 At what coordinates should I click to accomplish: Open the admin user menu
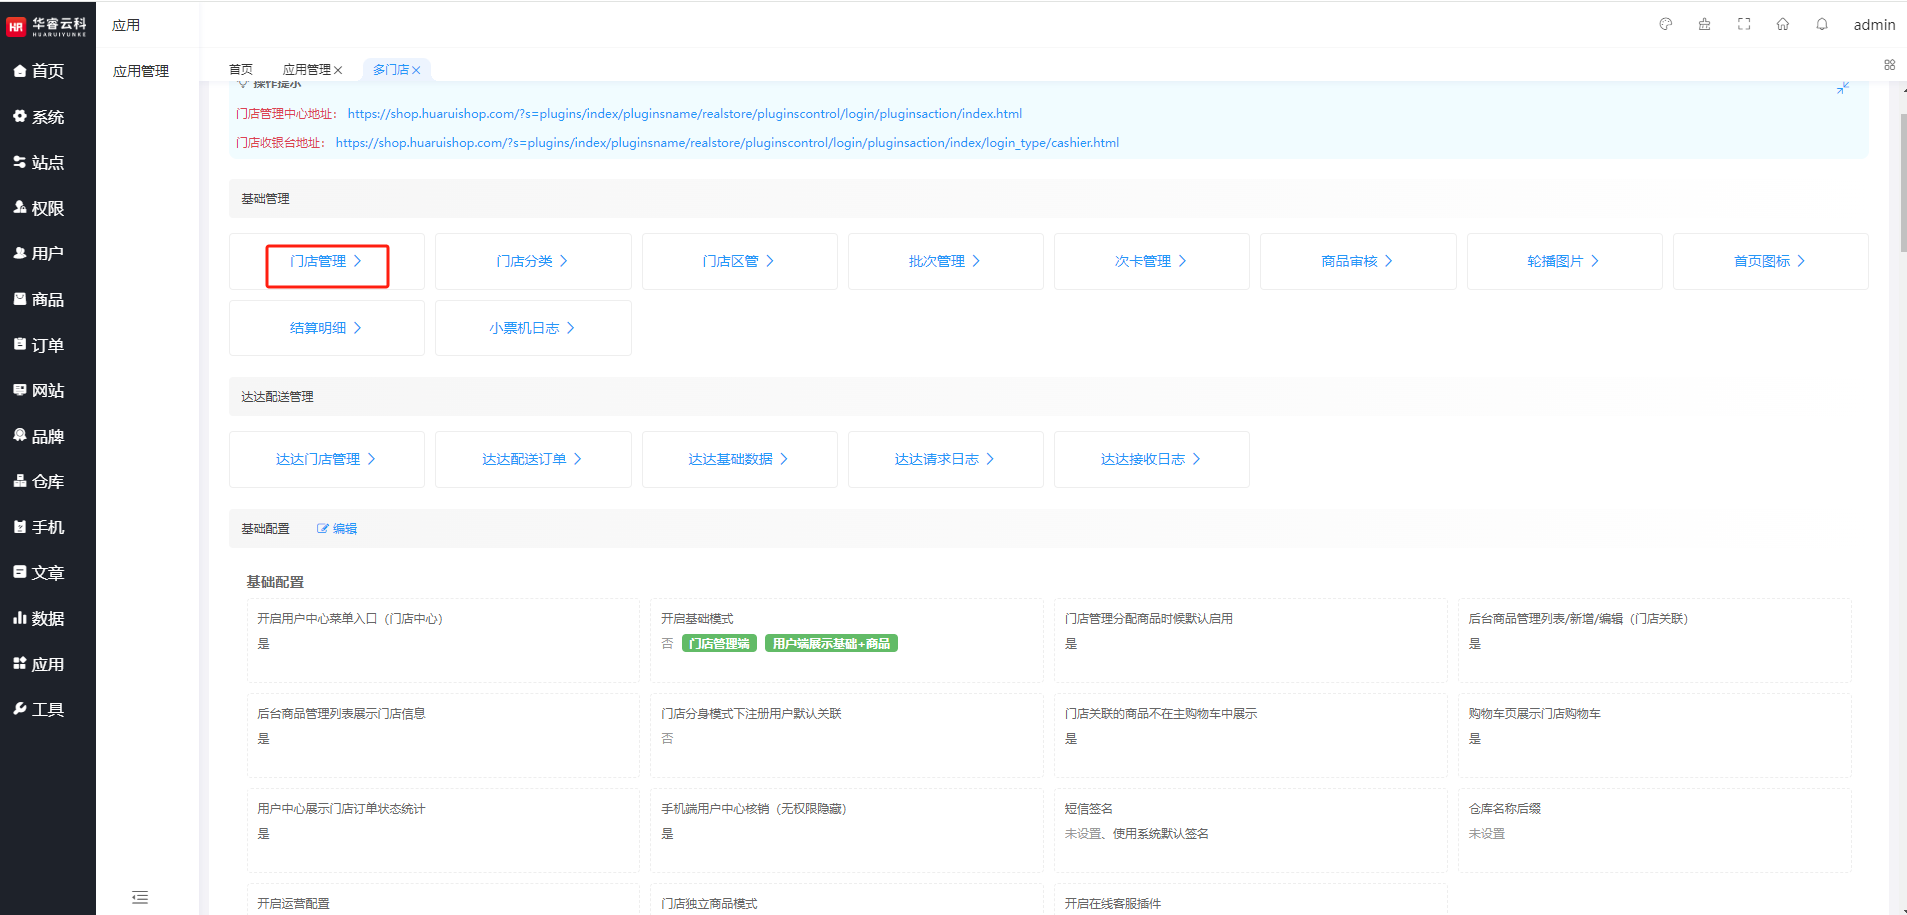1873,25
